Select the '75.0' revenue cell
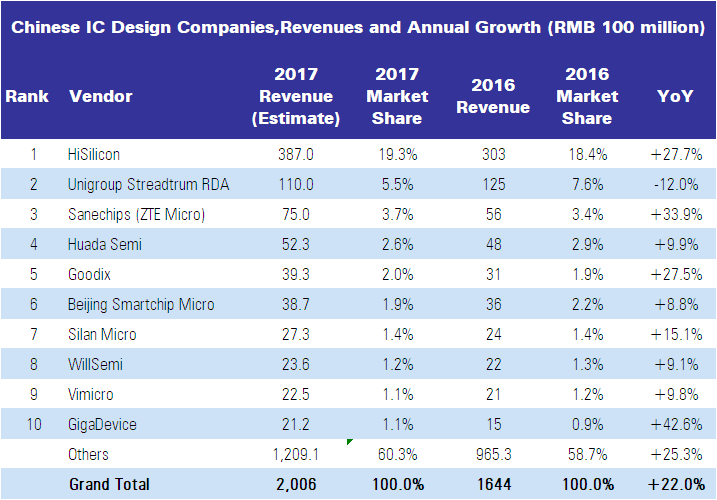 point(296,214)
